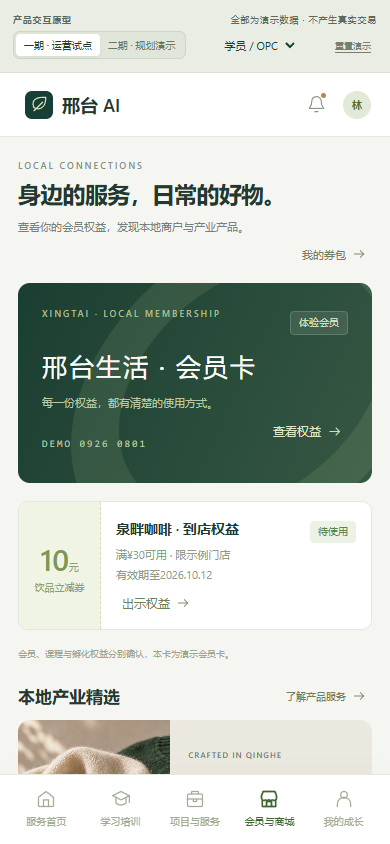Open 我的成长 person tab
390x844 pixels.
point(343,808)
